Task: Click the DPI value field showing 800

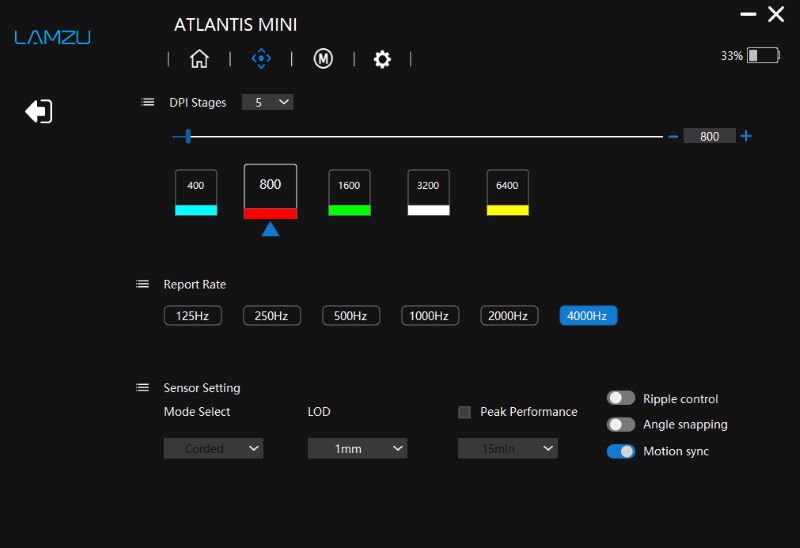Action: pos(709,136)
